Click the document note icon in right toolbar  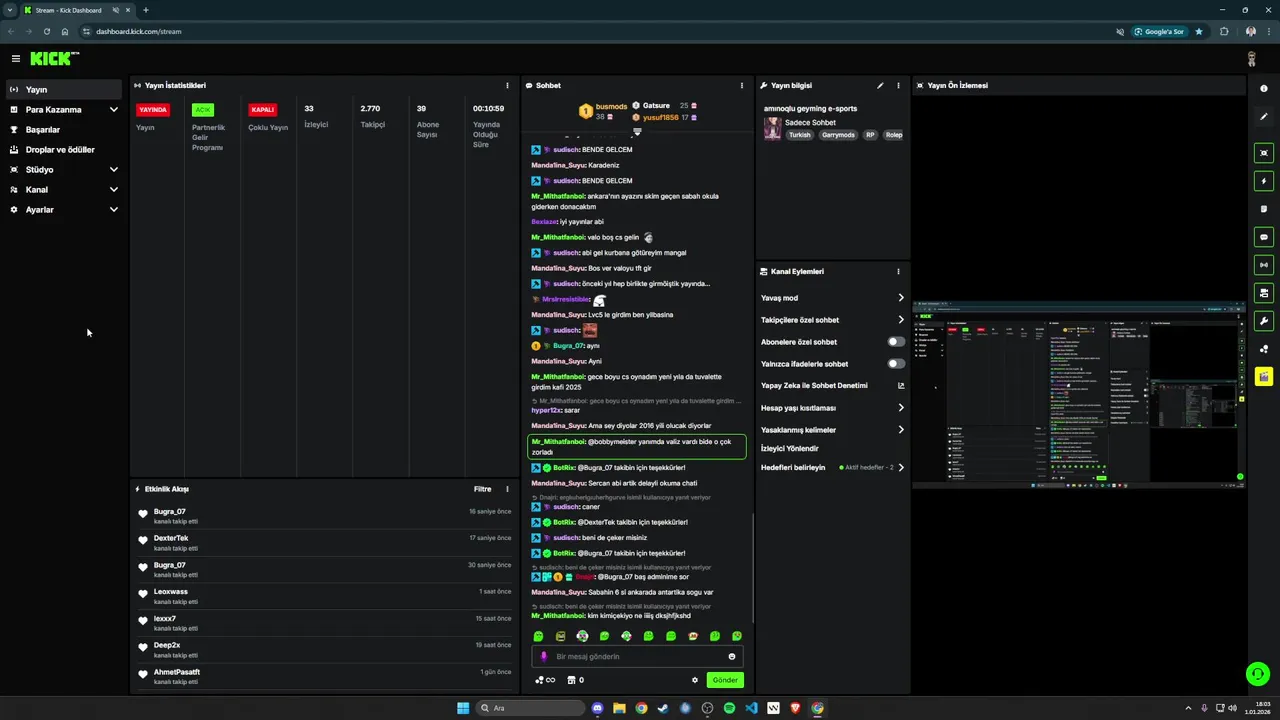tap(1264, 209)
